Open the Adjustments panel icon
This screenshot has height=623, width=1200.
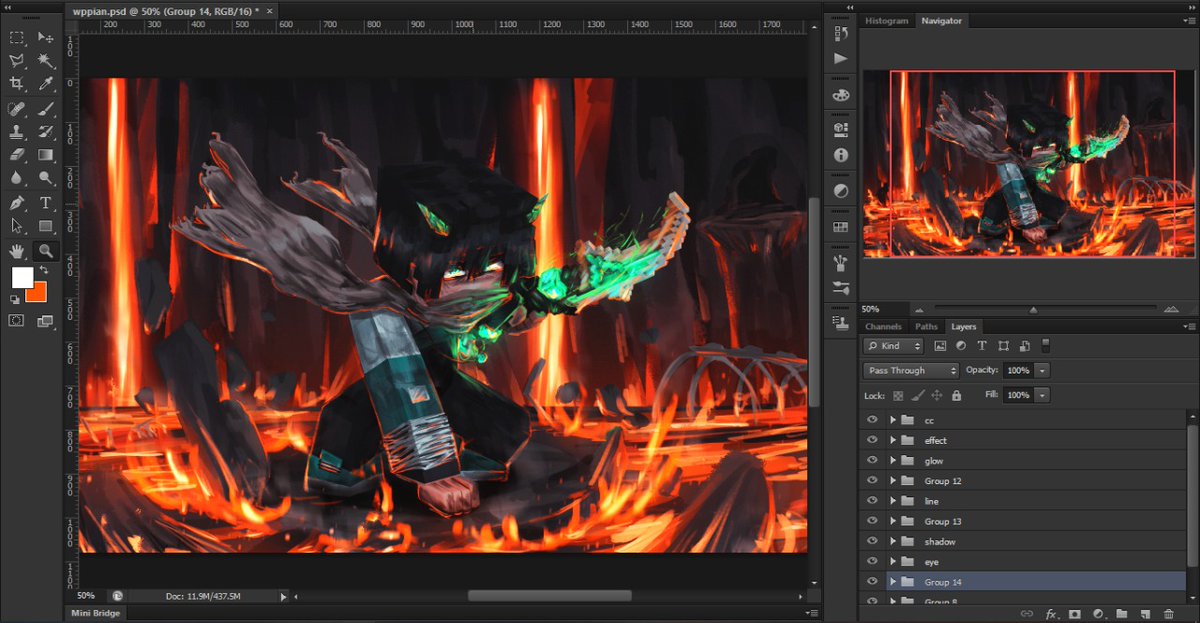[840, 190]
